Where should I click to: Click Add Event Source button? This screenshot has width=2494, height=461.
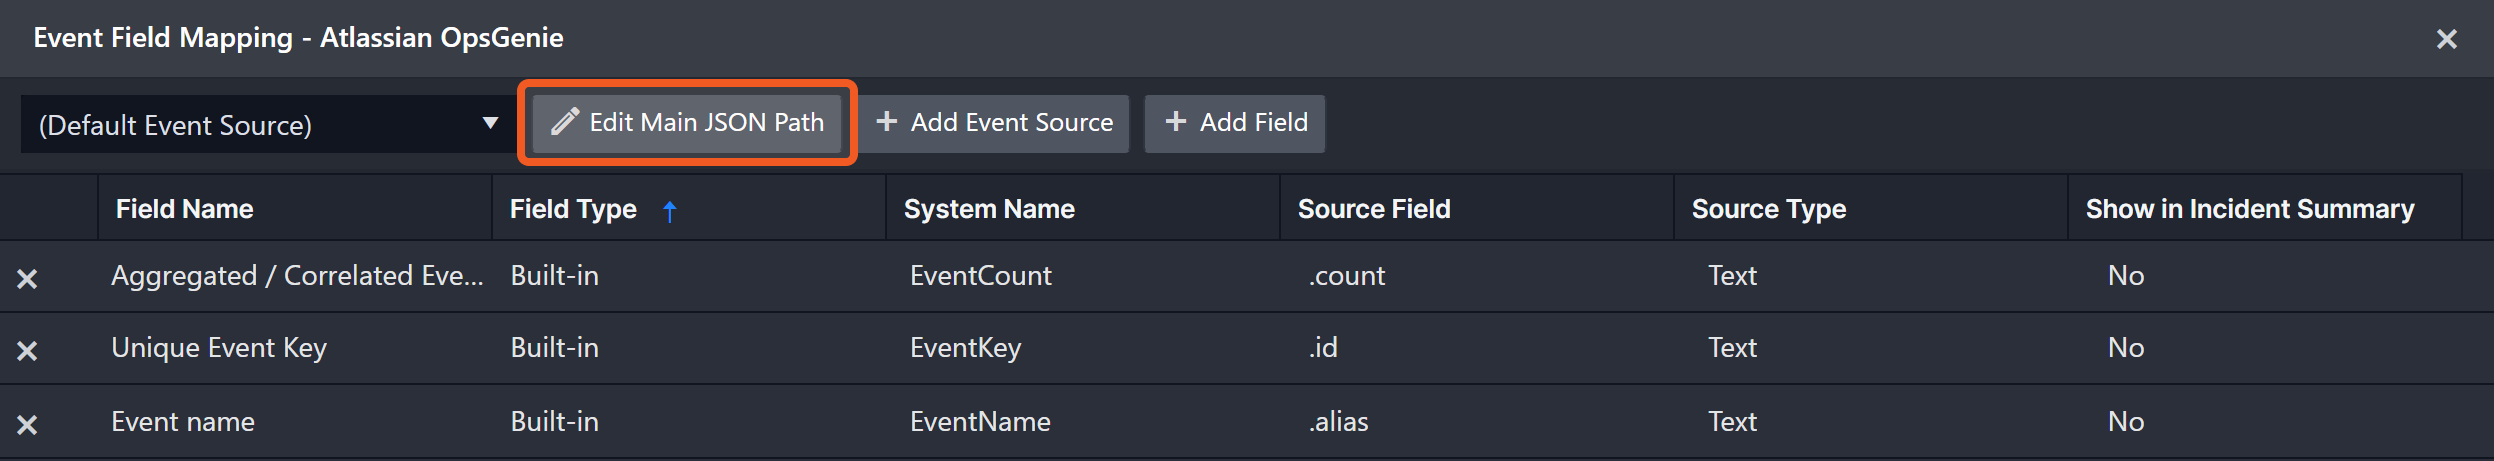[994, 123]
